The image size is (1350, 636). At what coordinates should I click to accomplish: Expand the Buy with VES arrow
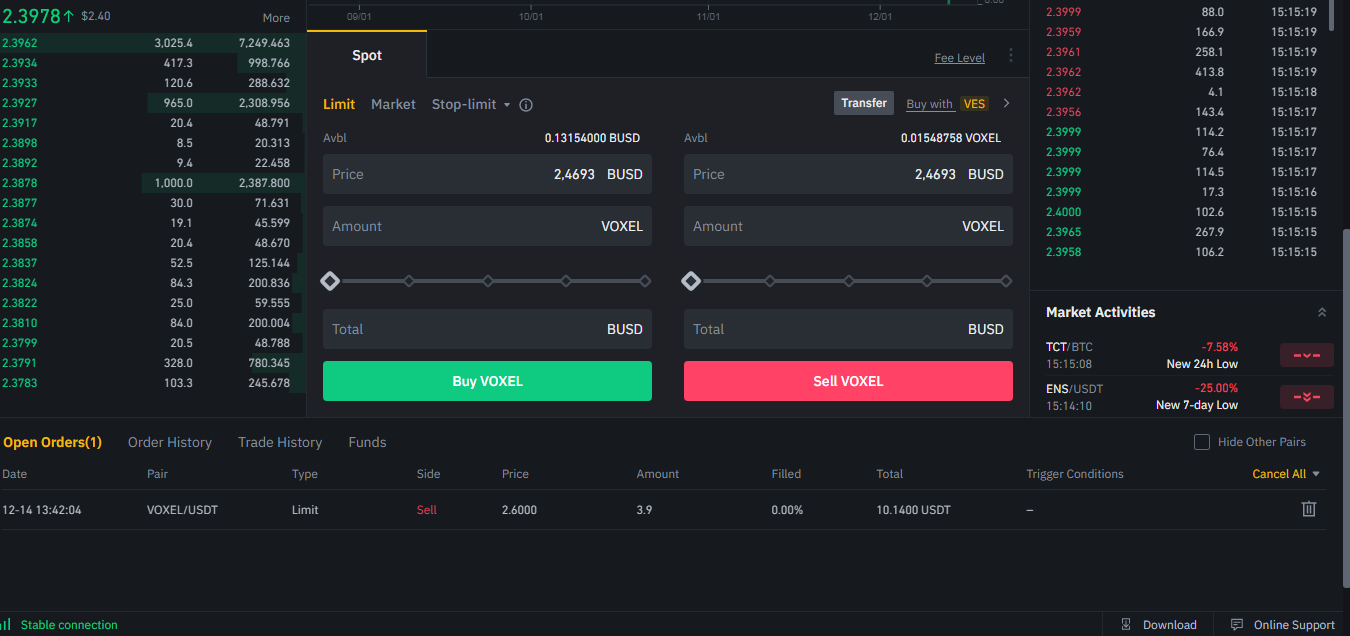coord(1006,103)
